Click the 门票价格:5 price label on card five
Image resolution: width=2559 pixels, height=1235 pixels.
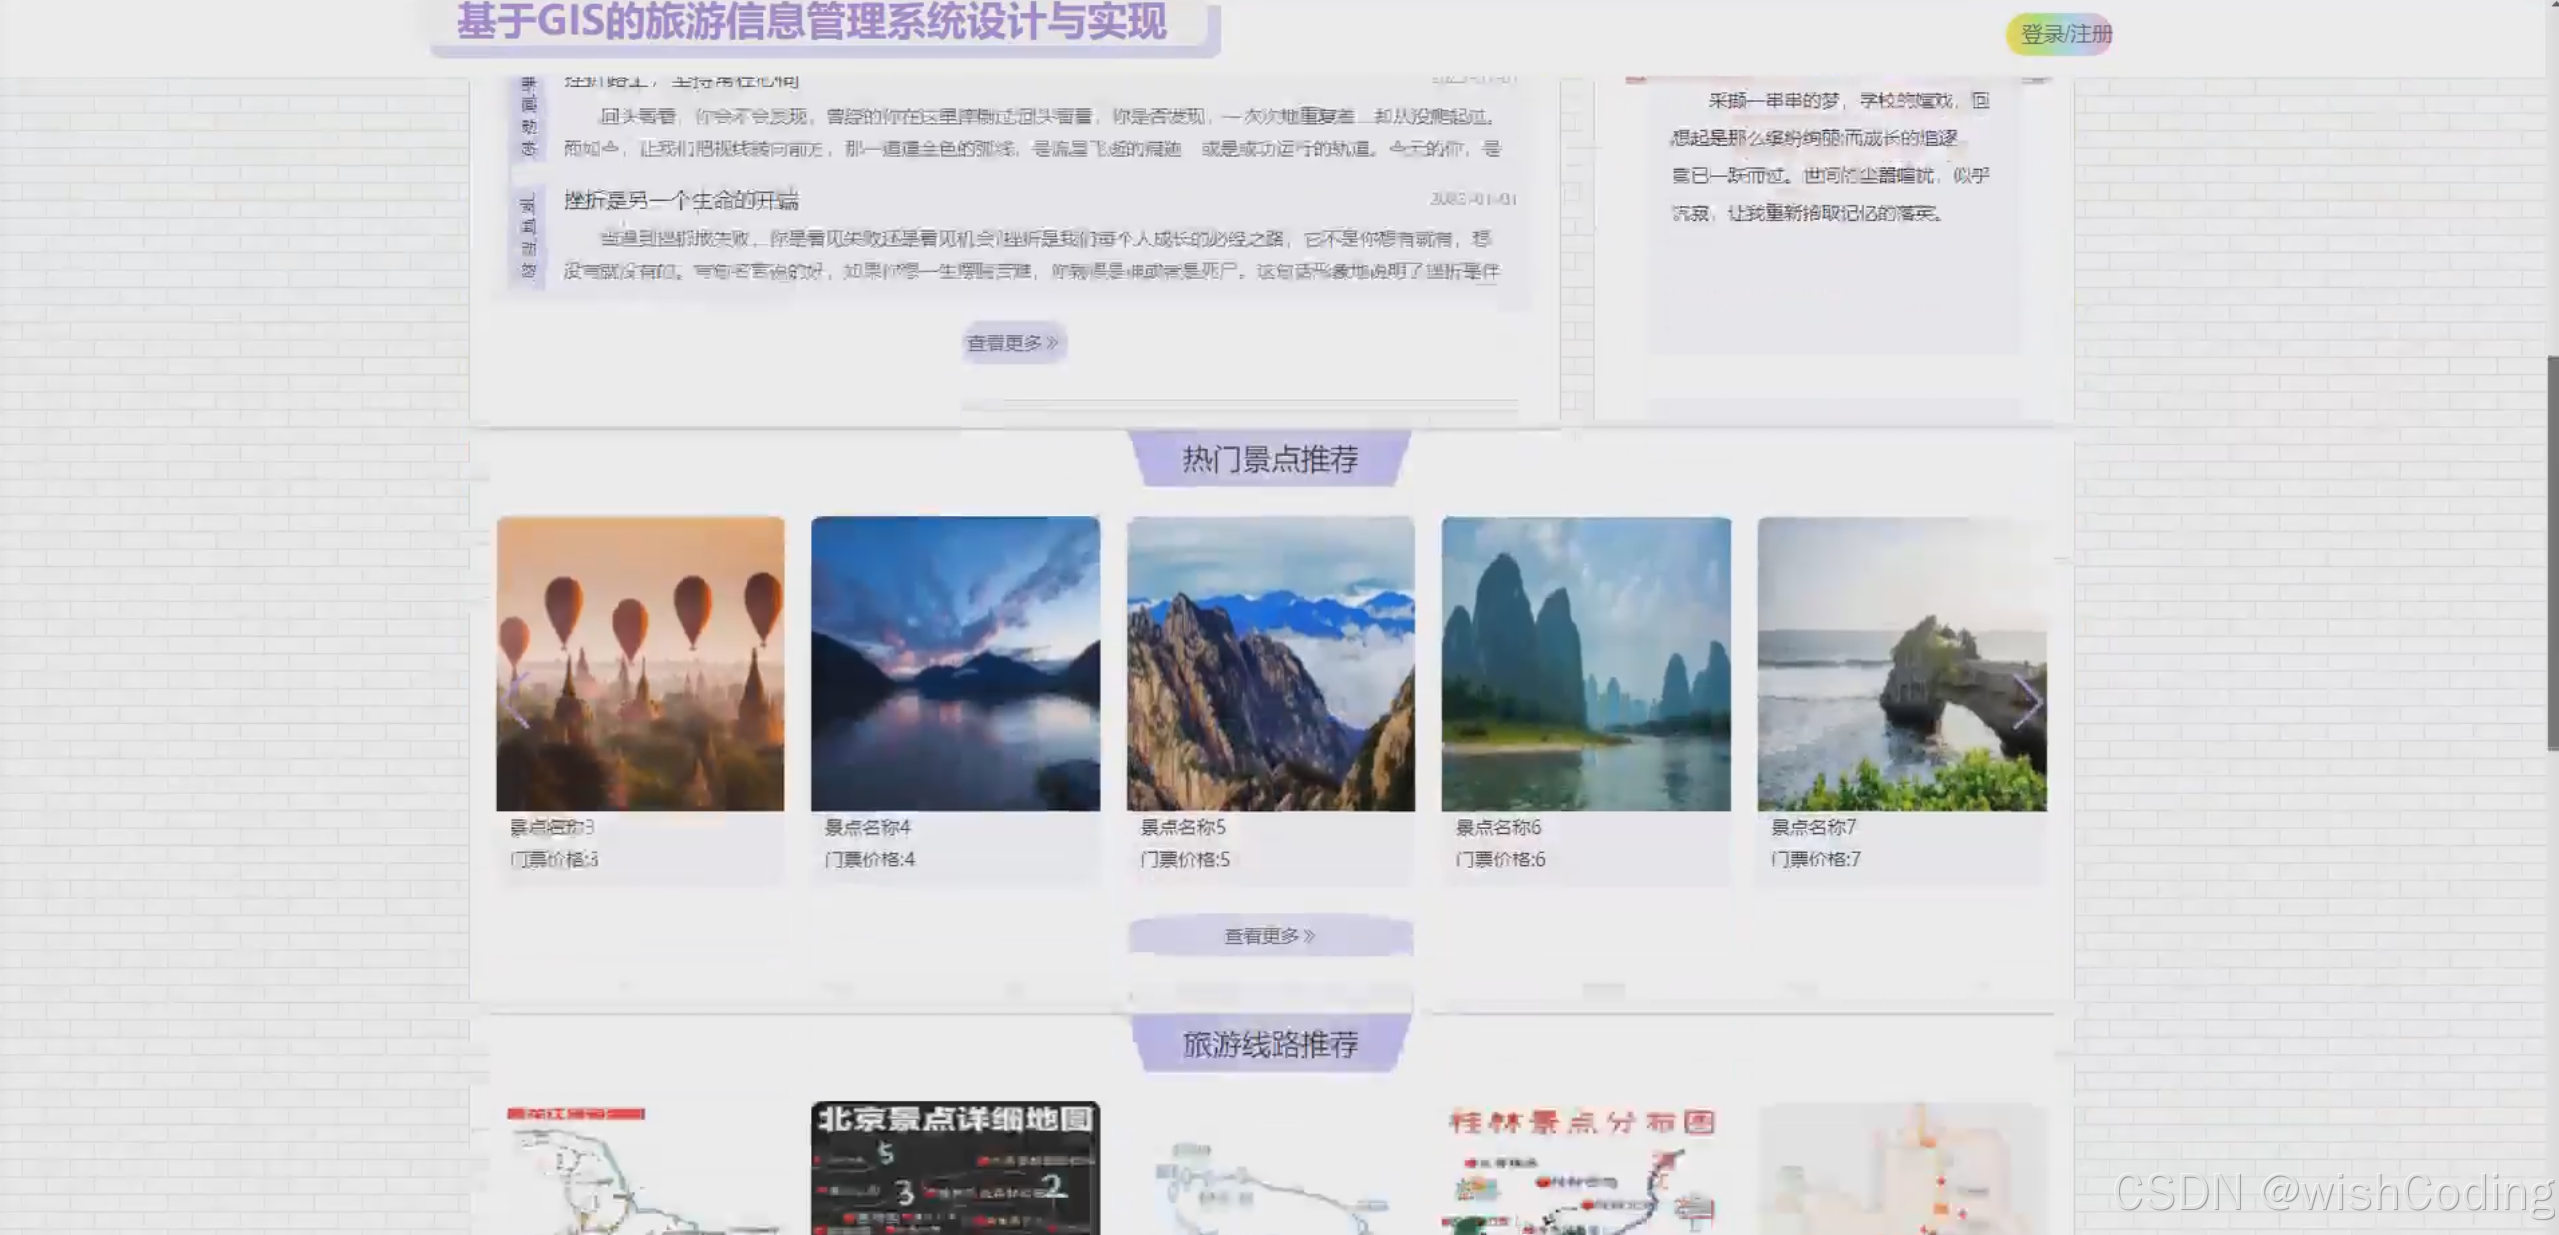pyautogui.click(x=1185, y=859)
